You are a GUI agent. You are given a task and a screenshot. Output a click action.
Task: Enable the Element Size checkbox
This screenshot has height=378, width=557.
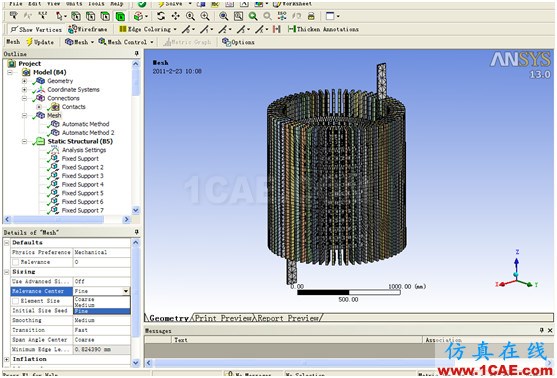coord(15,301)
